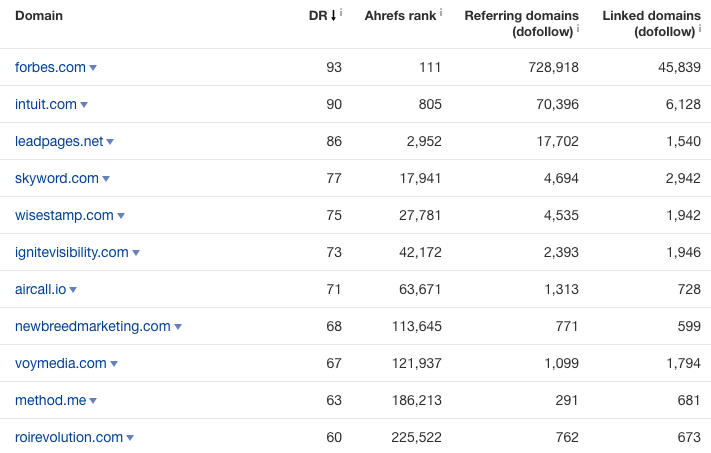
Task: Expand the skyword.com dropdown arrow
Action: (x=106, y=179)
